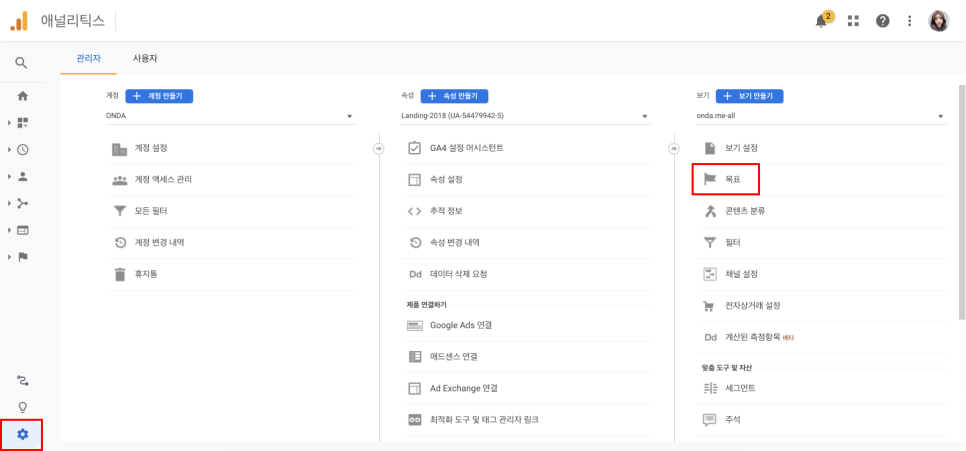Click the Admin gear icon in sidebar
966x451 pixels.
click(x=22, y=435)
